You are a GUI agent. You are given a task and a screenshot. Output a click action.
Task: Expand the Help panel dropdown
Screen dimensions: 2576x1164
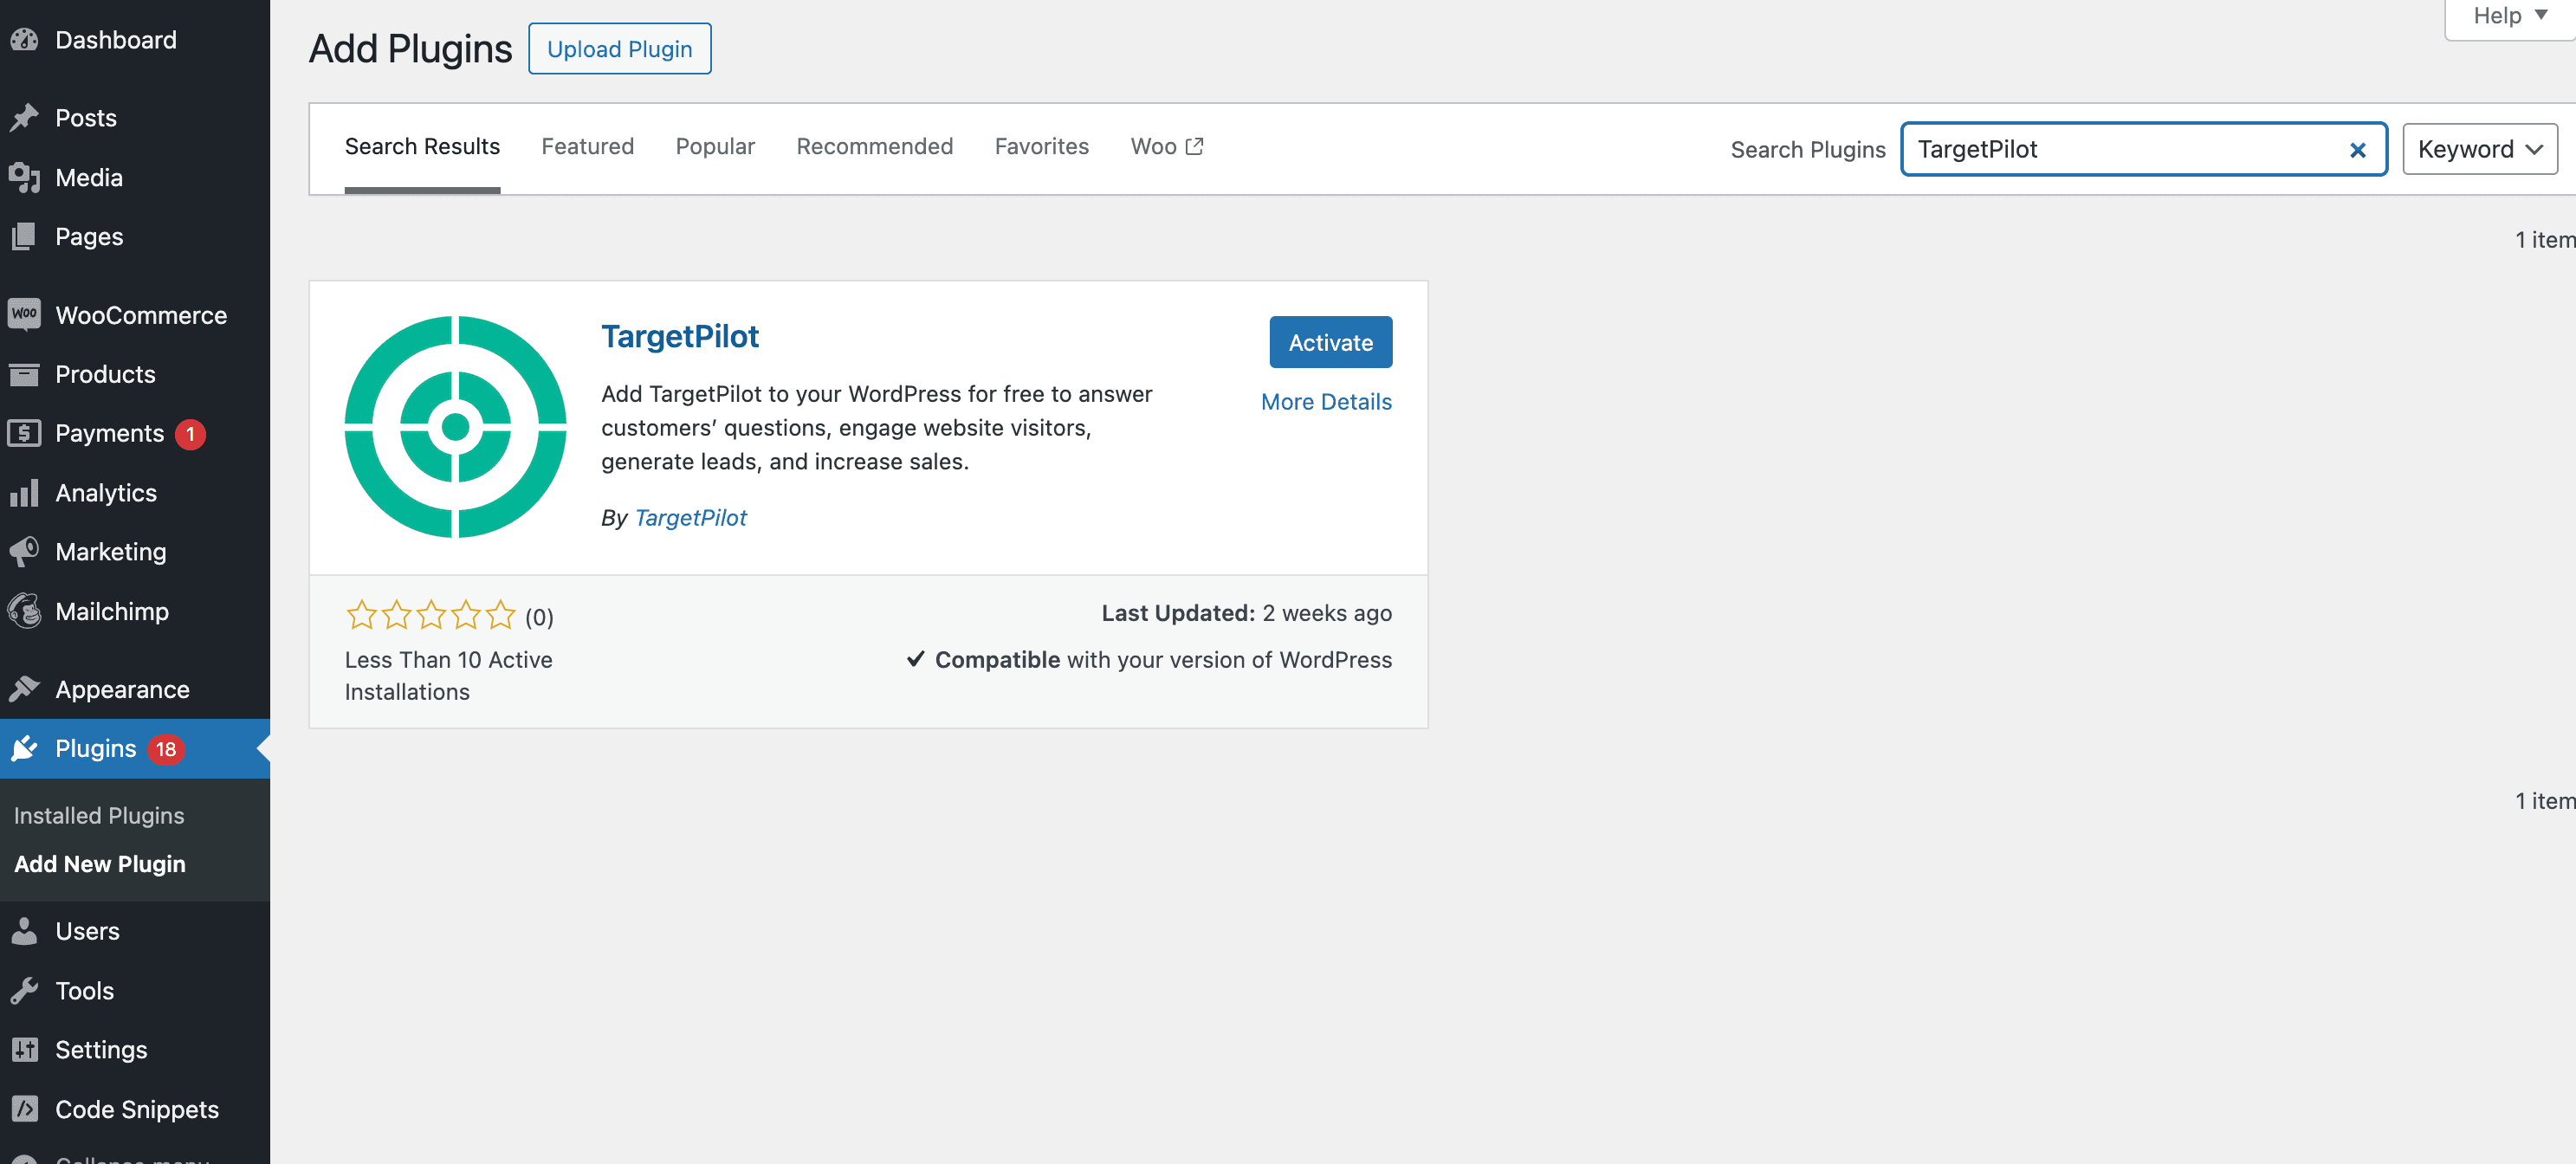(x=2510, y=16)
